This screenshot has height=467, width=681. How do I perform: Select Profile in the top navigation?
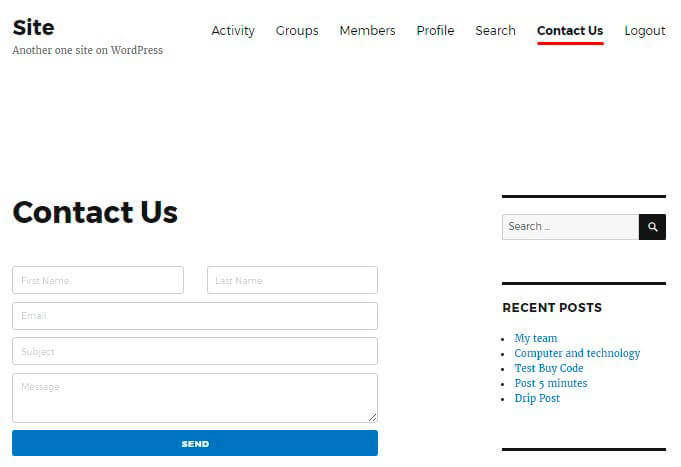click(x=435, y=31)
